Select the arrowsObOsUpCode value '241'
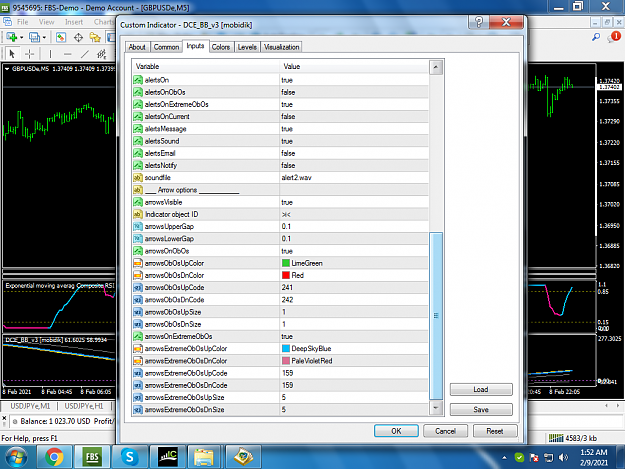Image resolution: width=625 pixels, height=469 pixels. [287, 287]
